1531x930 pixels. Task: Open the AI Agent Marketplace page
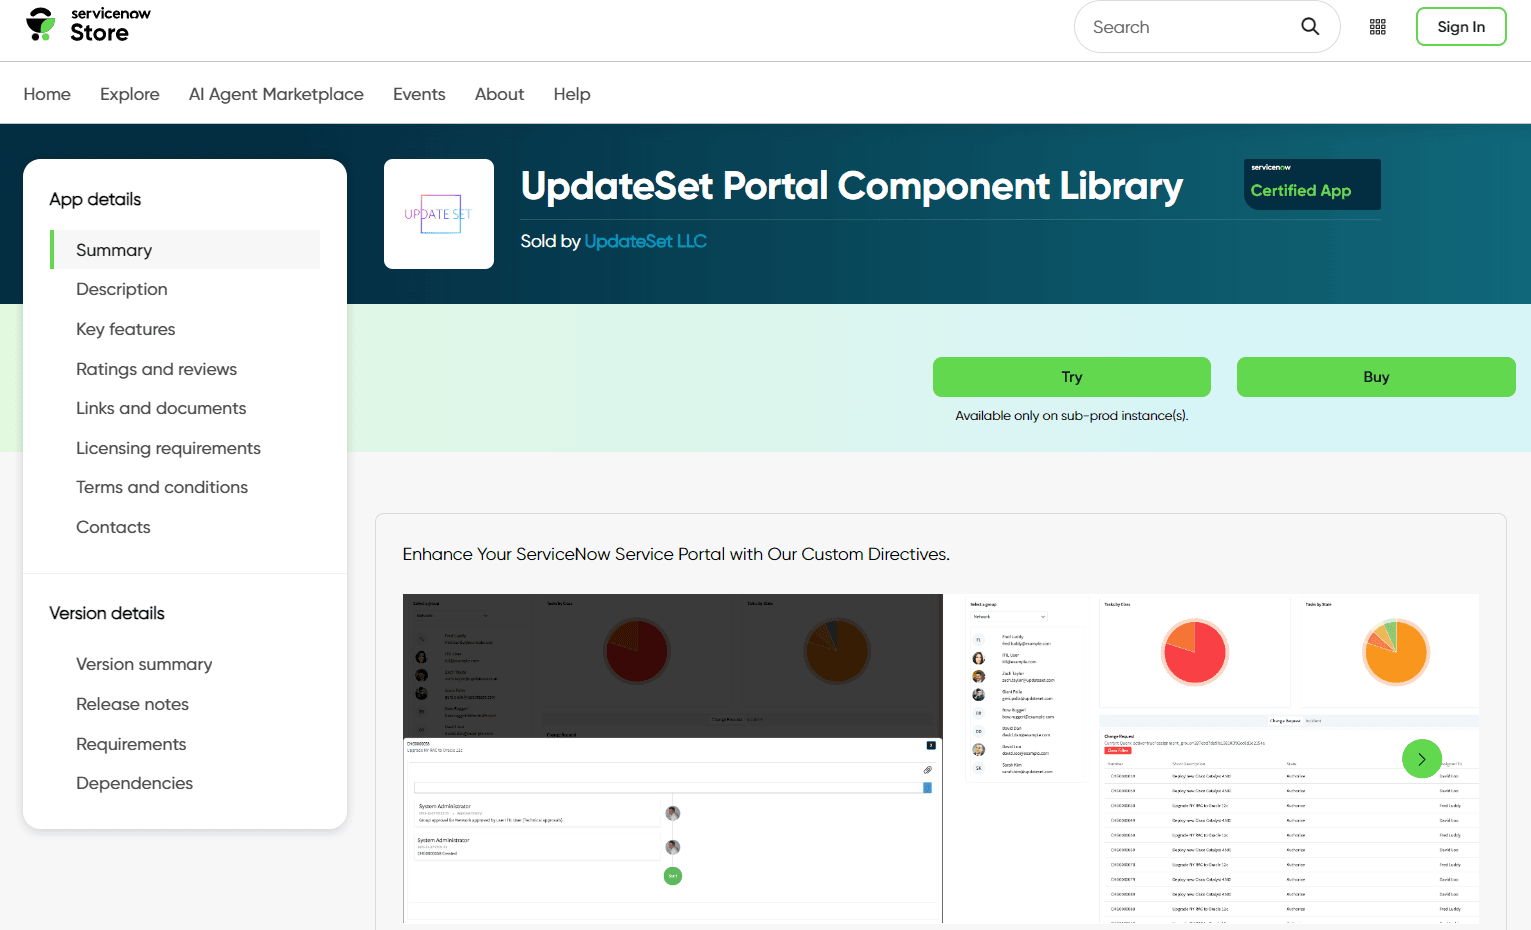(276, 93)
